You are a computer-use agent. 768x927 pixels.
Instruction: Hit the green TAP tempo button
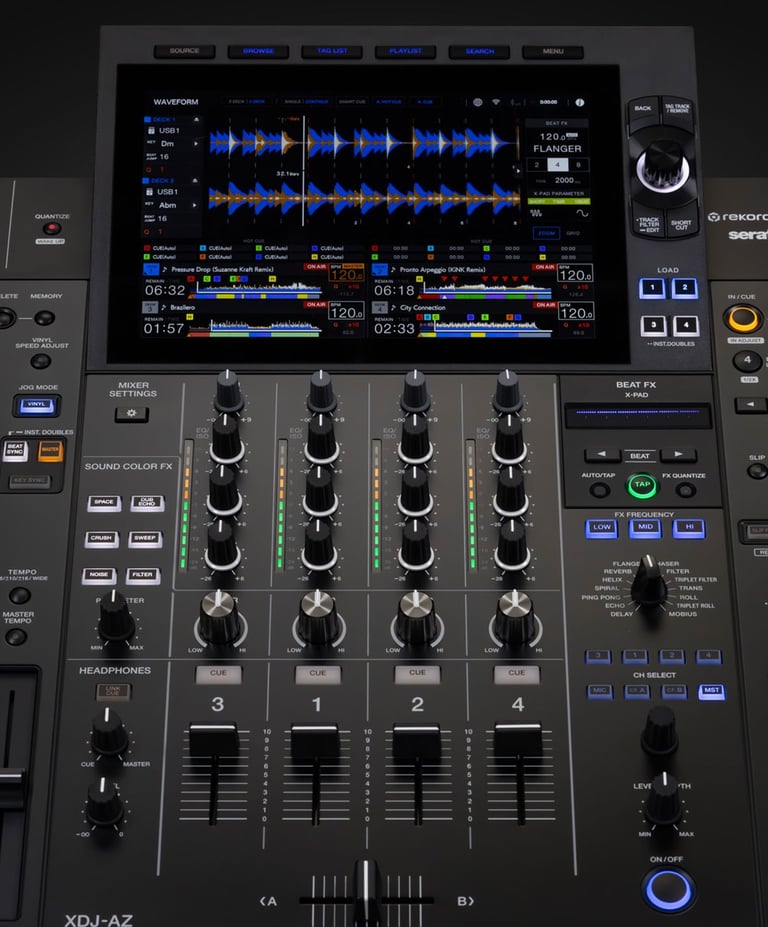click(642, 485)
